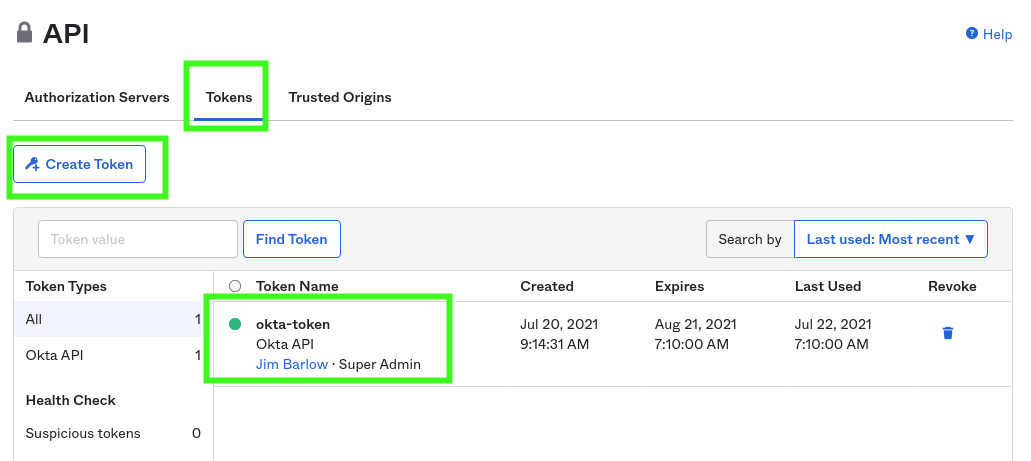The image size is (1031, 461).
Task: Click the Find Token button
Action: (292, 239)
